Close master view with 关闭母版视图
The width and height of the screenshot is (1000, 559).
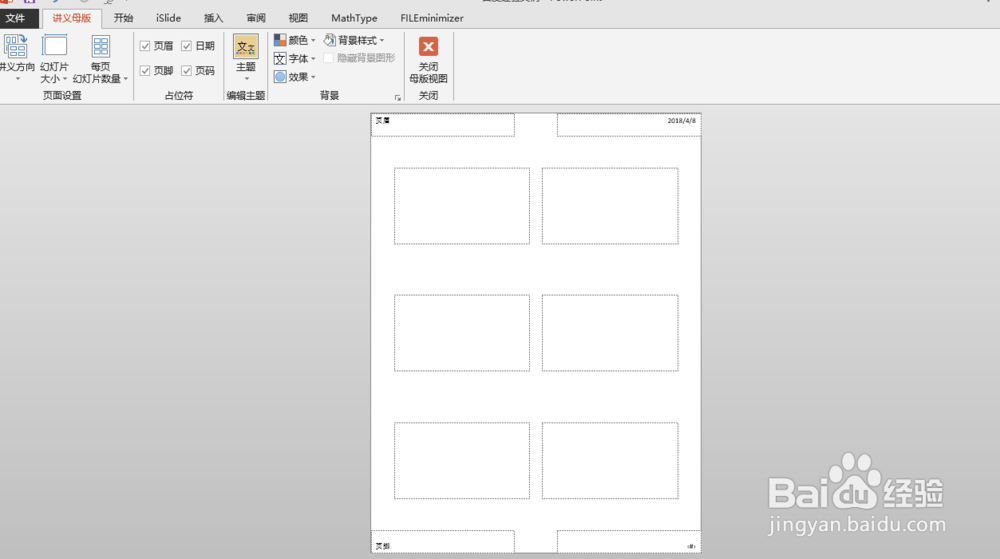pyautogui.click(x=428, y=59)
